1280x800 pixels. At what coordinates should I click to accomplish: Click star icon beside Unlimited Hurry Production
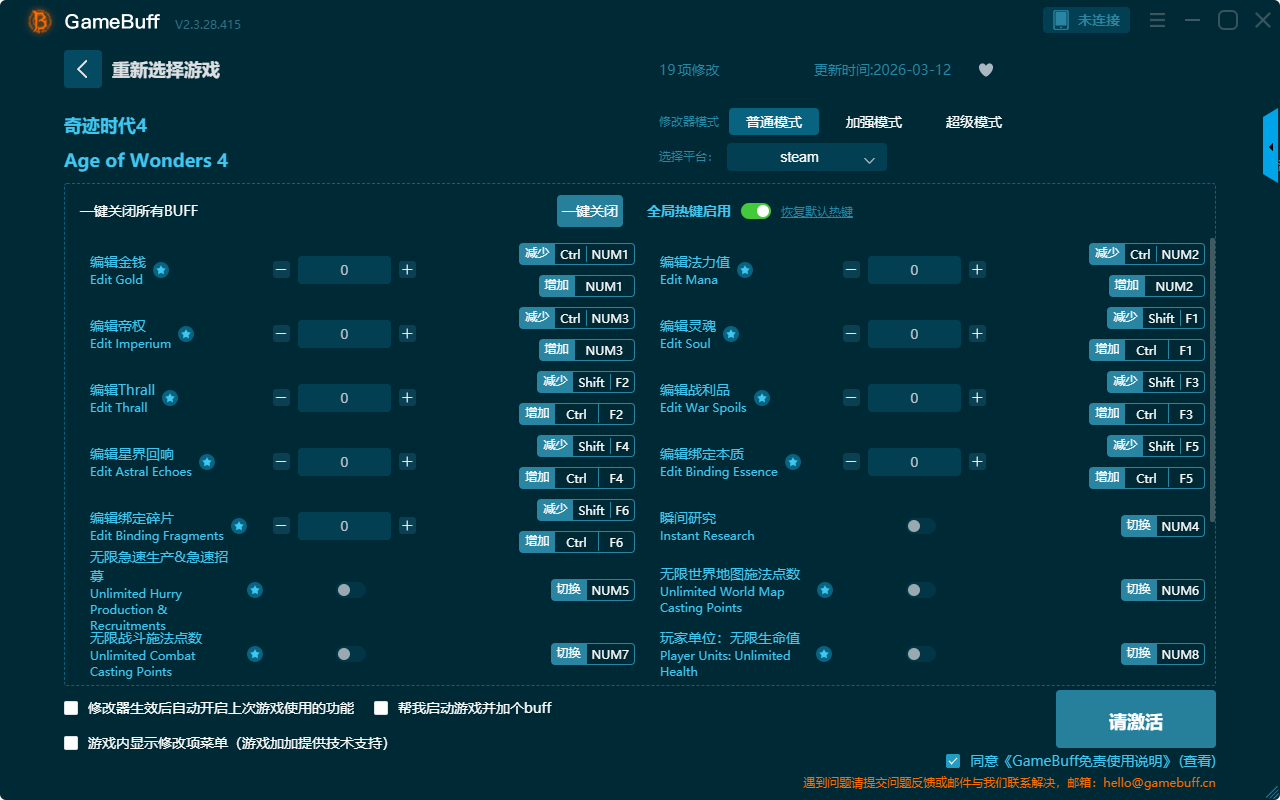point(255,590)
